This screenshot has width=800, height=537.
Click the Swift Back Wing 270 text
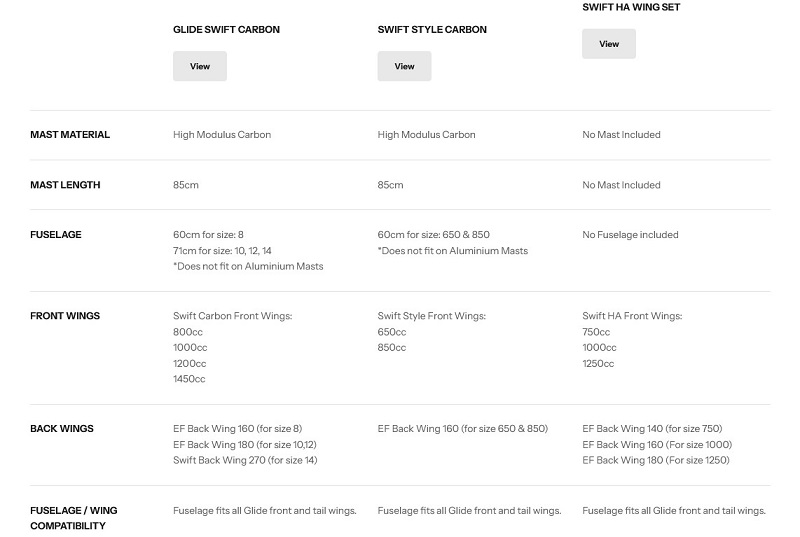[x=245, y=460]
